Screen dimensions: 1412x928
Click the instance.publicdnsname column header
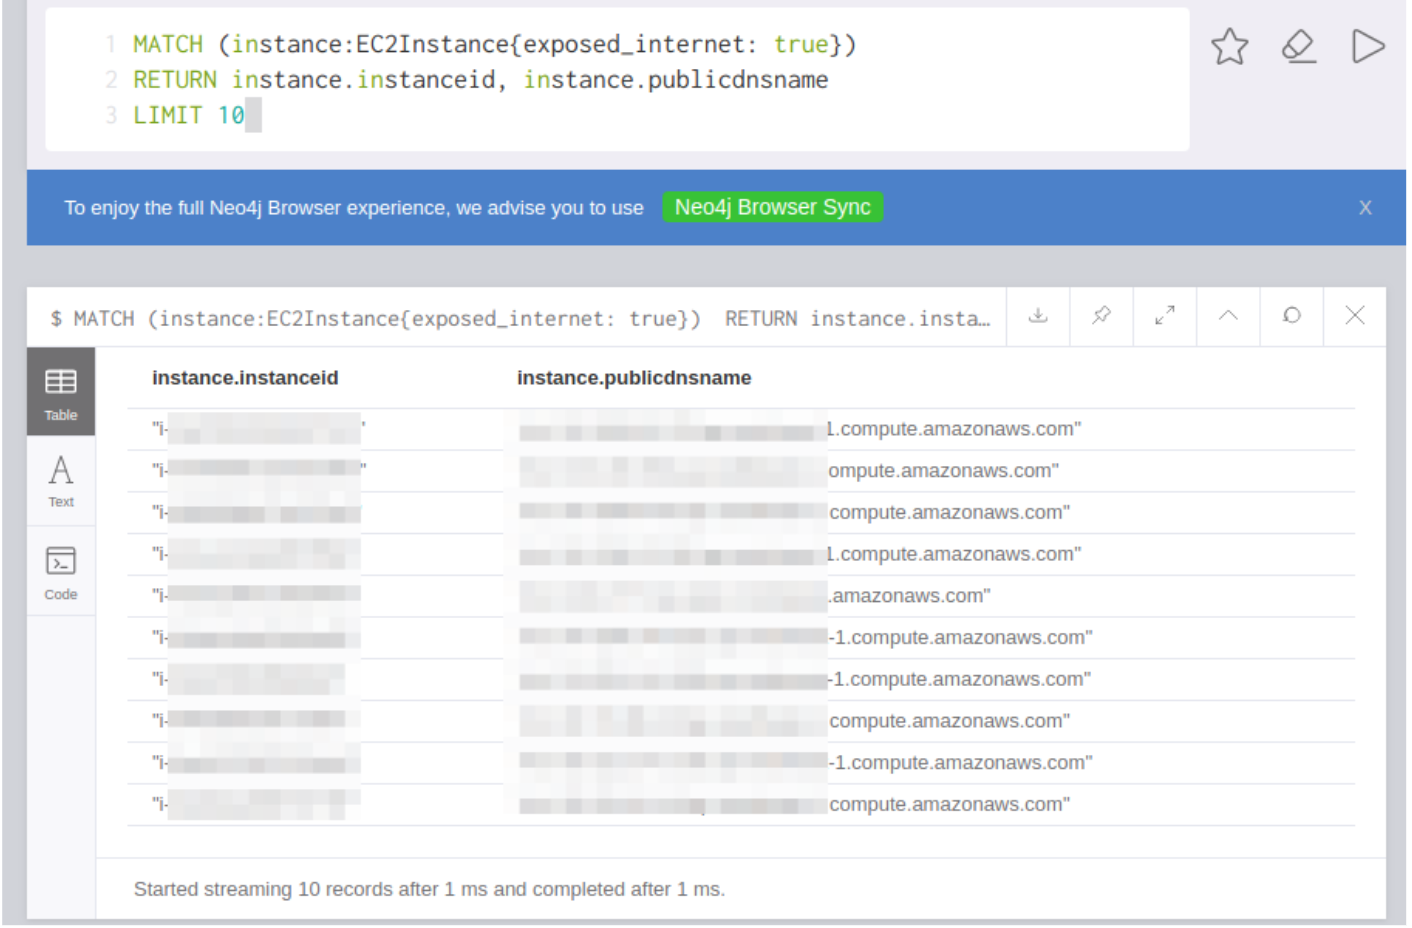634,378
